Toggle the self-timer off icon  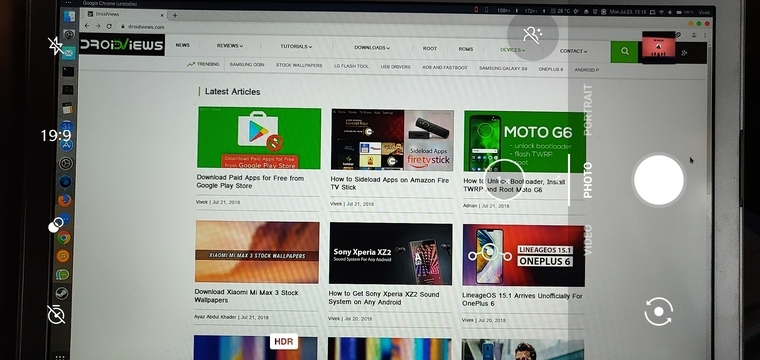tap(56, 314)
